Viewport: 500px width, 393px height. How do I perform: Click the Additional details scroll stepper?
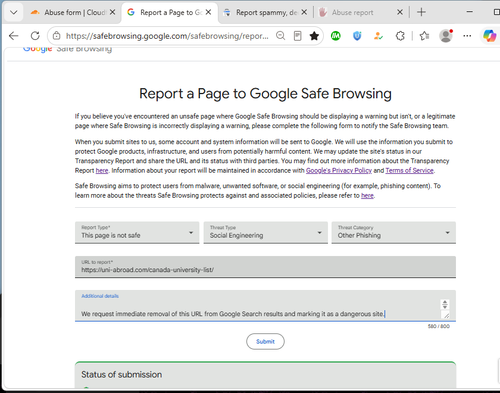coord(445,304)
